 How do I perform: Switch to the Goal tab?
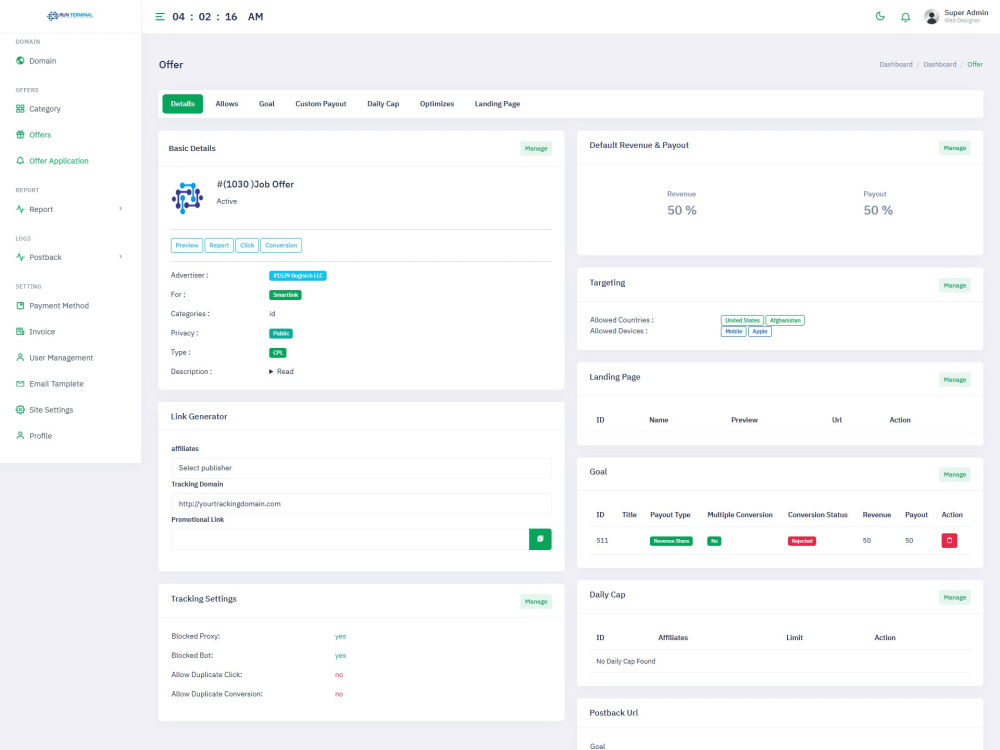click(267, 104)
